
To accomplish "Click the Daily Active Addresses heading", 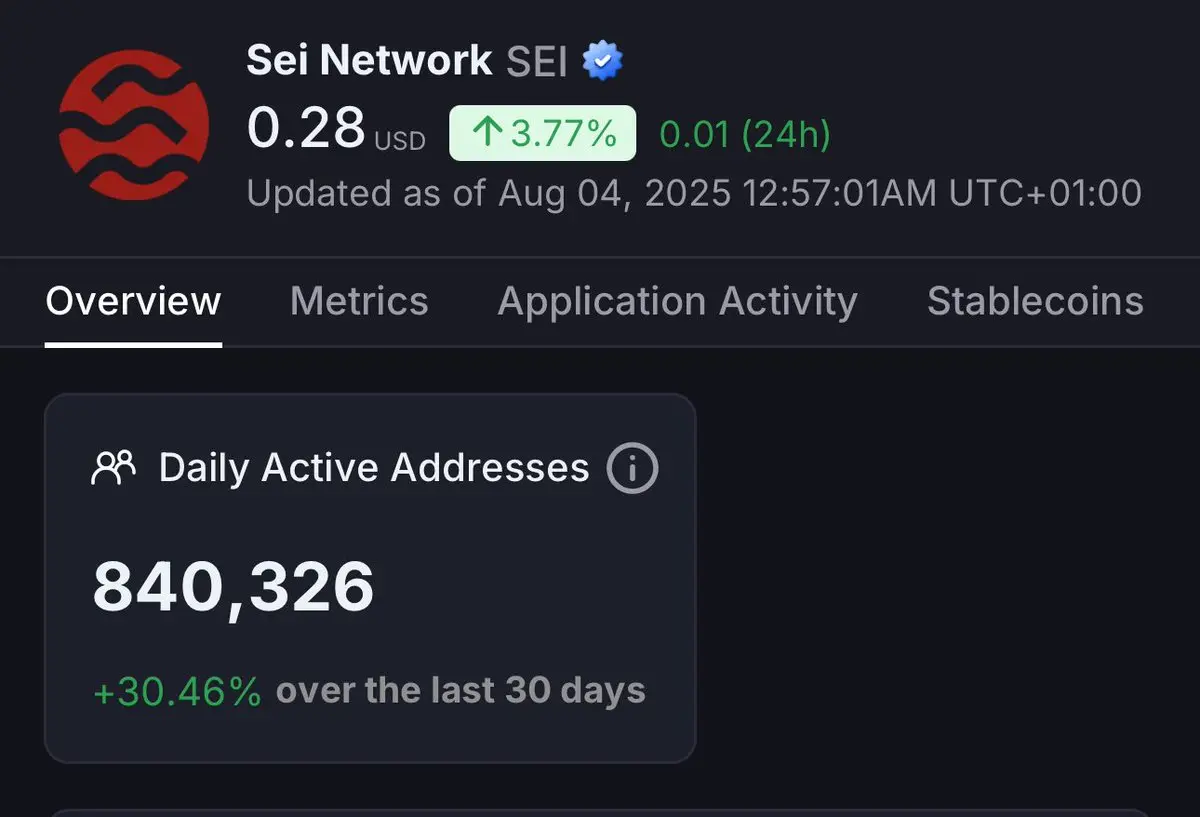I will pyautogui.click(x=374, y=468).
